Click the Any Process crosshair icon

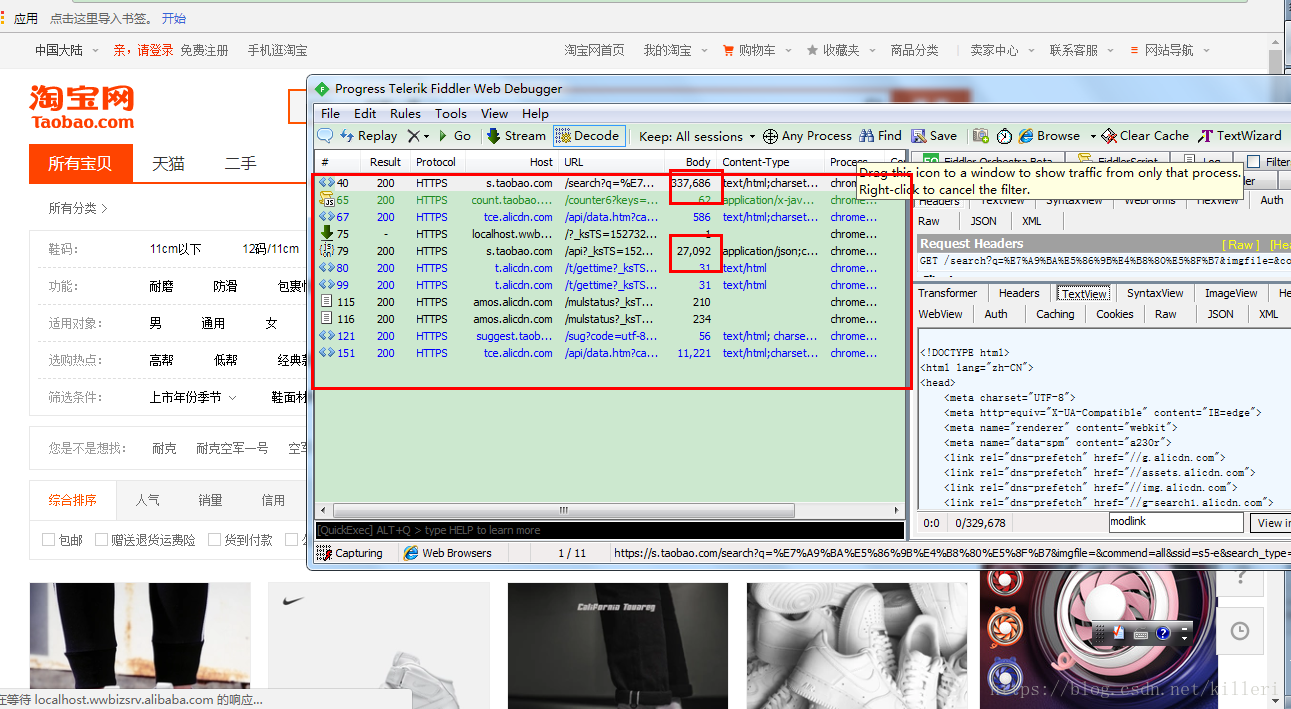tap(770, 136)
